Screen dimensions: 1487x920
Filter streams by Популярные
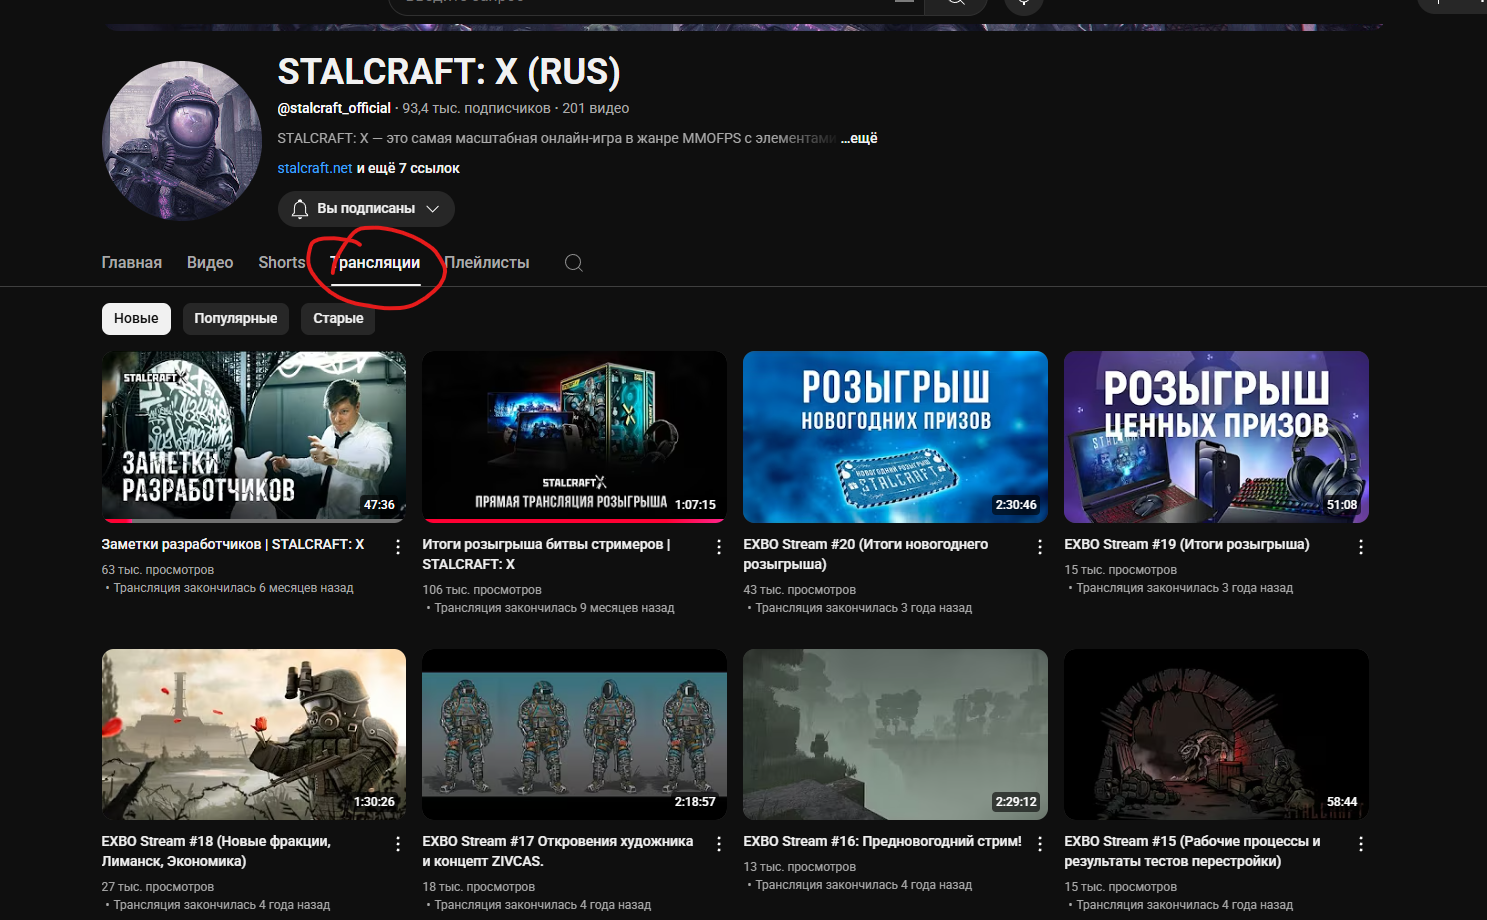tap(236, 319)
